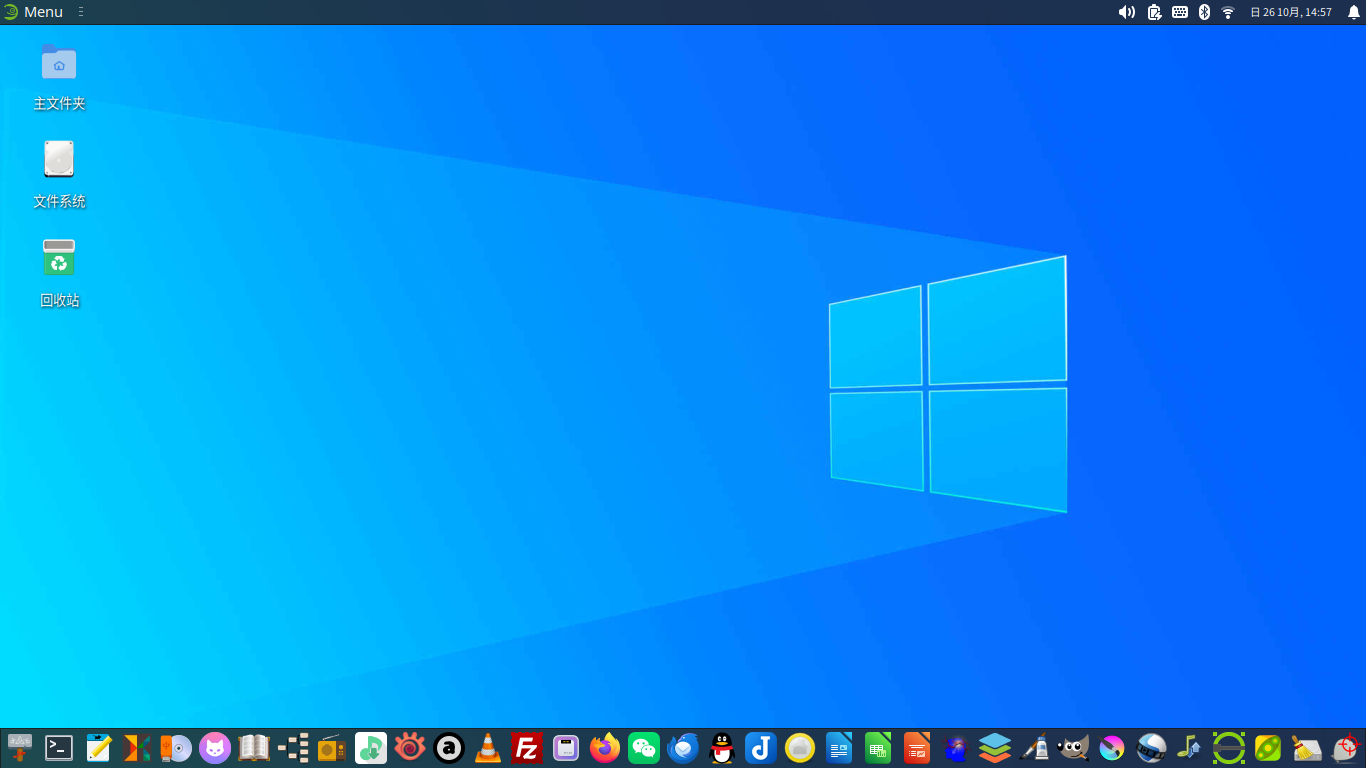The width and height of the screenshot is (1366, 768).
Task: Open the panel handle next to Menu
Action: (x=81, y=12)
